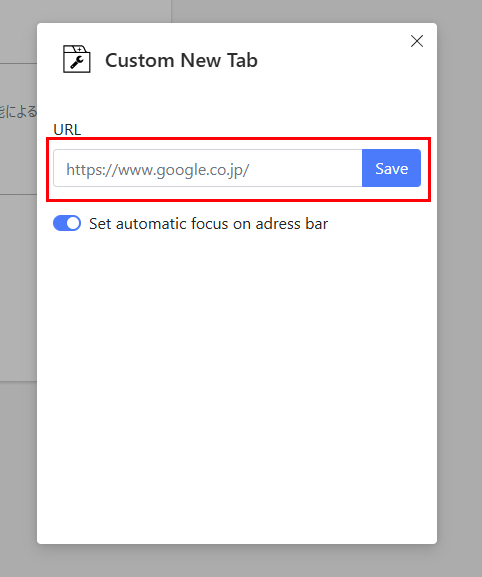This screenshot has width=482, height=577.
Task: Click the URL label above the field
Action: [67, 130]
